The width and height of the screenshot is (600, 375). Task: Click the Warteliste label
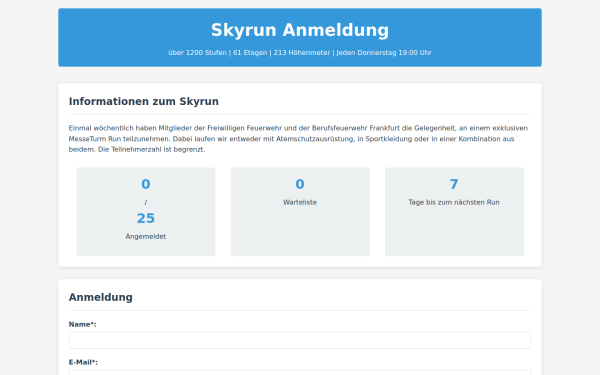pyautogui.click(x=300, y=202)
